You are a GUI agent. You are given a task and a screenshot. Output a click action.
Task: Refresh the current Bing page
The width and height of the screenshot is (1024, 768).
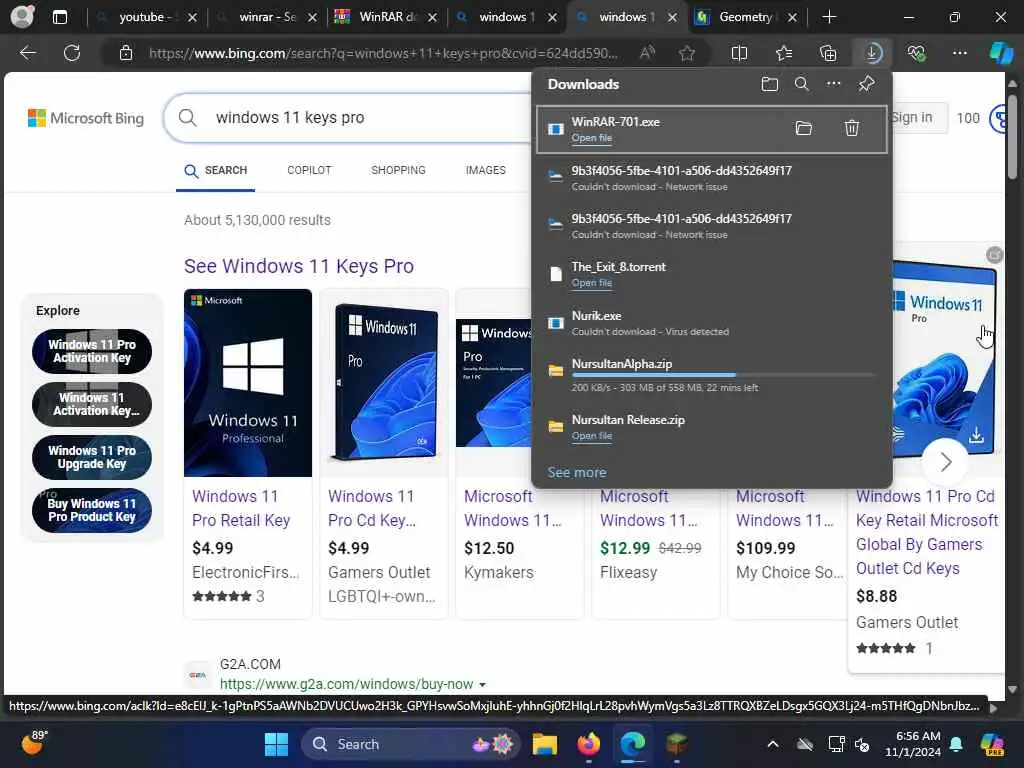tap(72, 53)
